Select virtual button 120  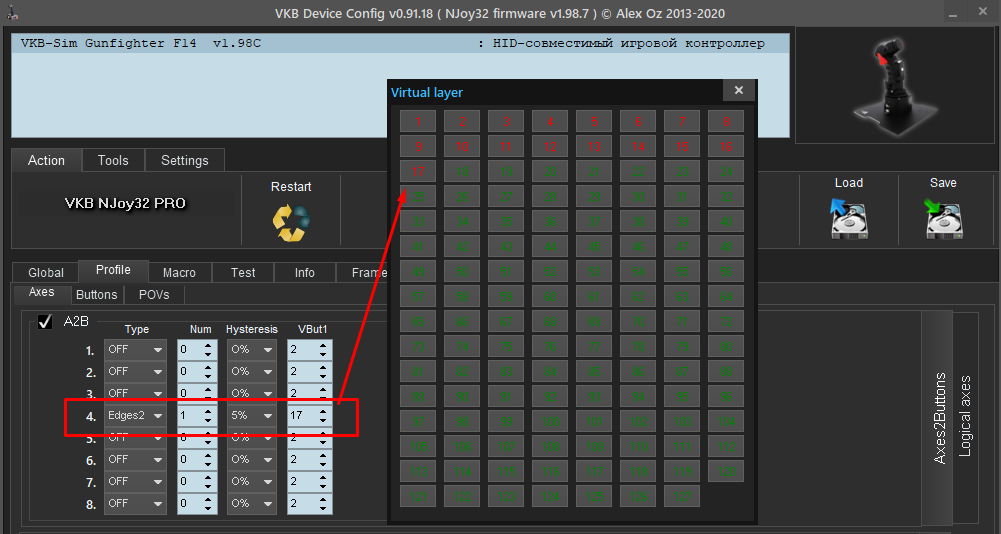pos(726,471)
